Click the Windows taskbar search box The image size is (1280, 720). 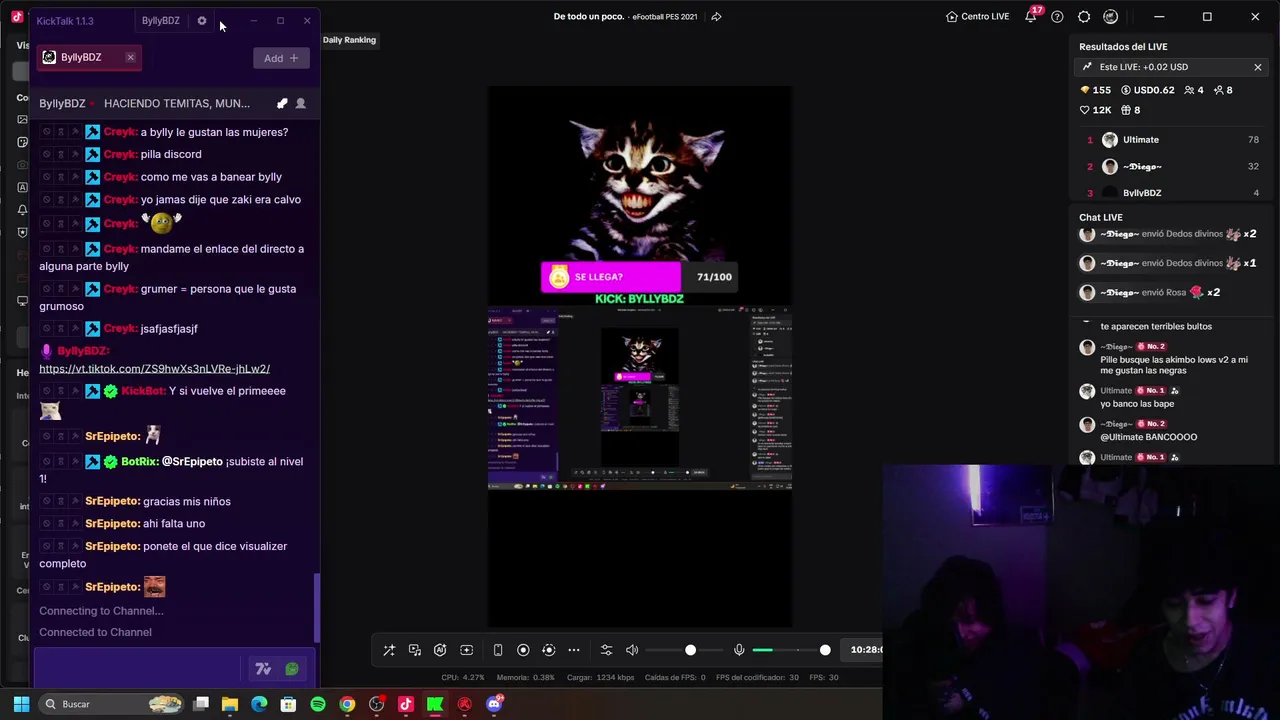[113, 704]
